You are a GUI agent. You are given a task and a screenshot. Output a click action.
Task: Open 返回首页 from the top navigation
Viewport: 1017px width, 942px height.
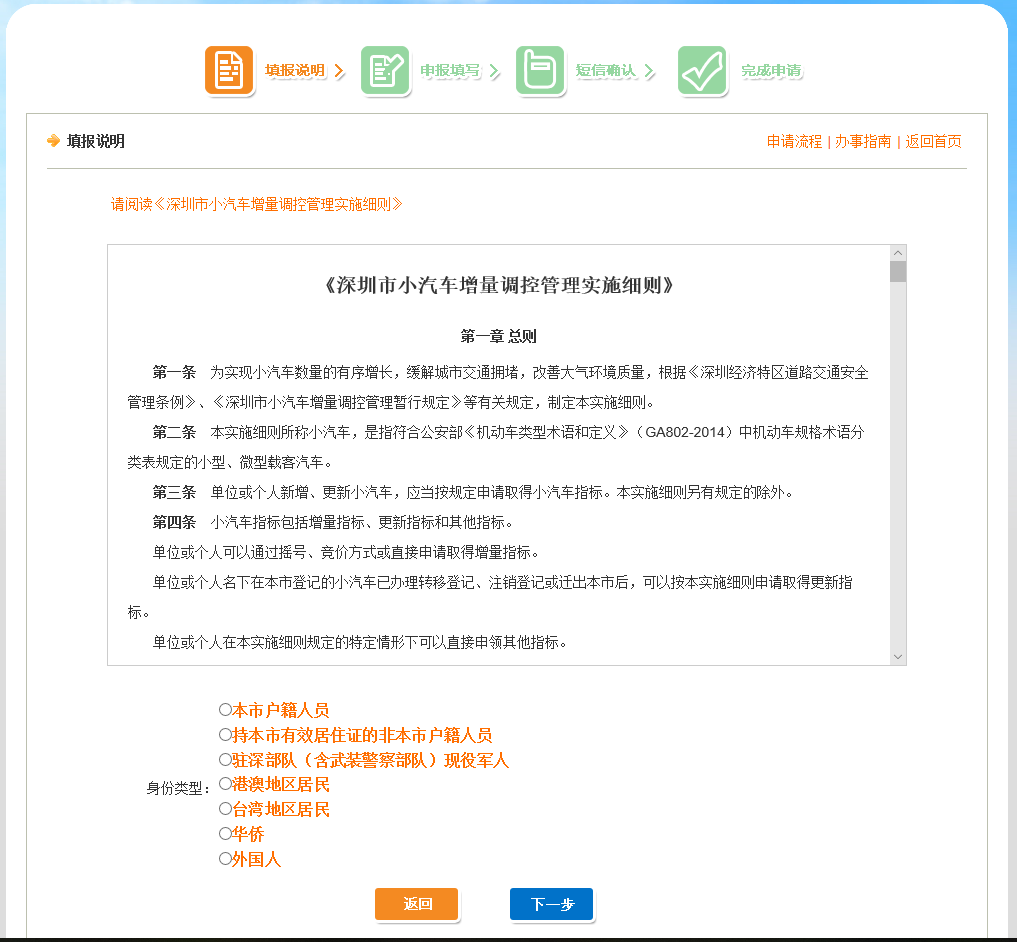pyautogui.click(x=932, y=141)
